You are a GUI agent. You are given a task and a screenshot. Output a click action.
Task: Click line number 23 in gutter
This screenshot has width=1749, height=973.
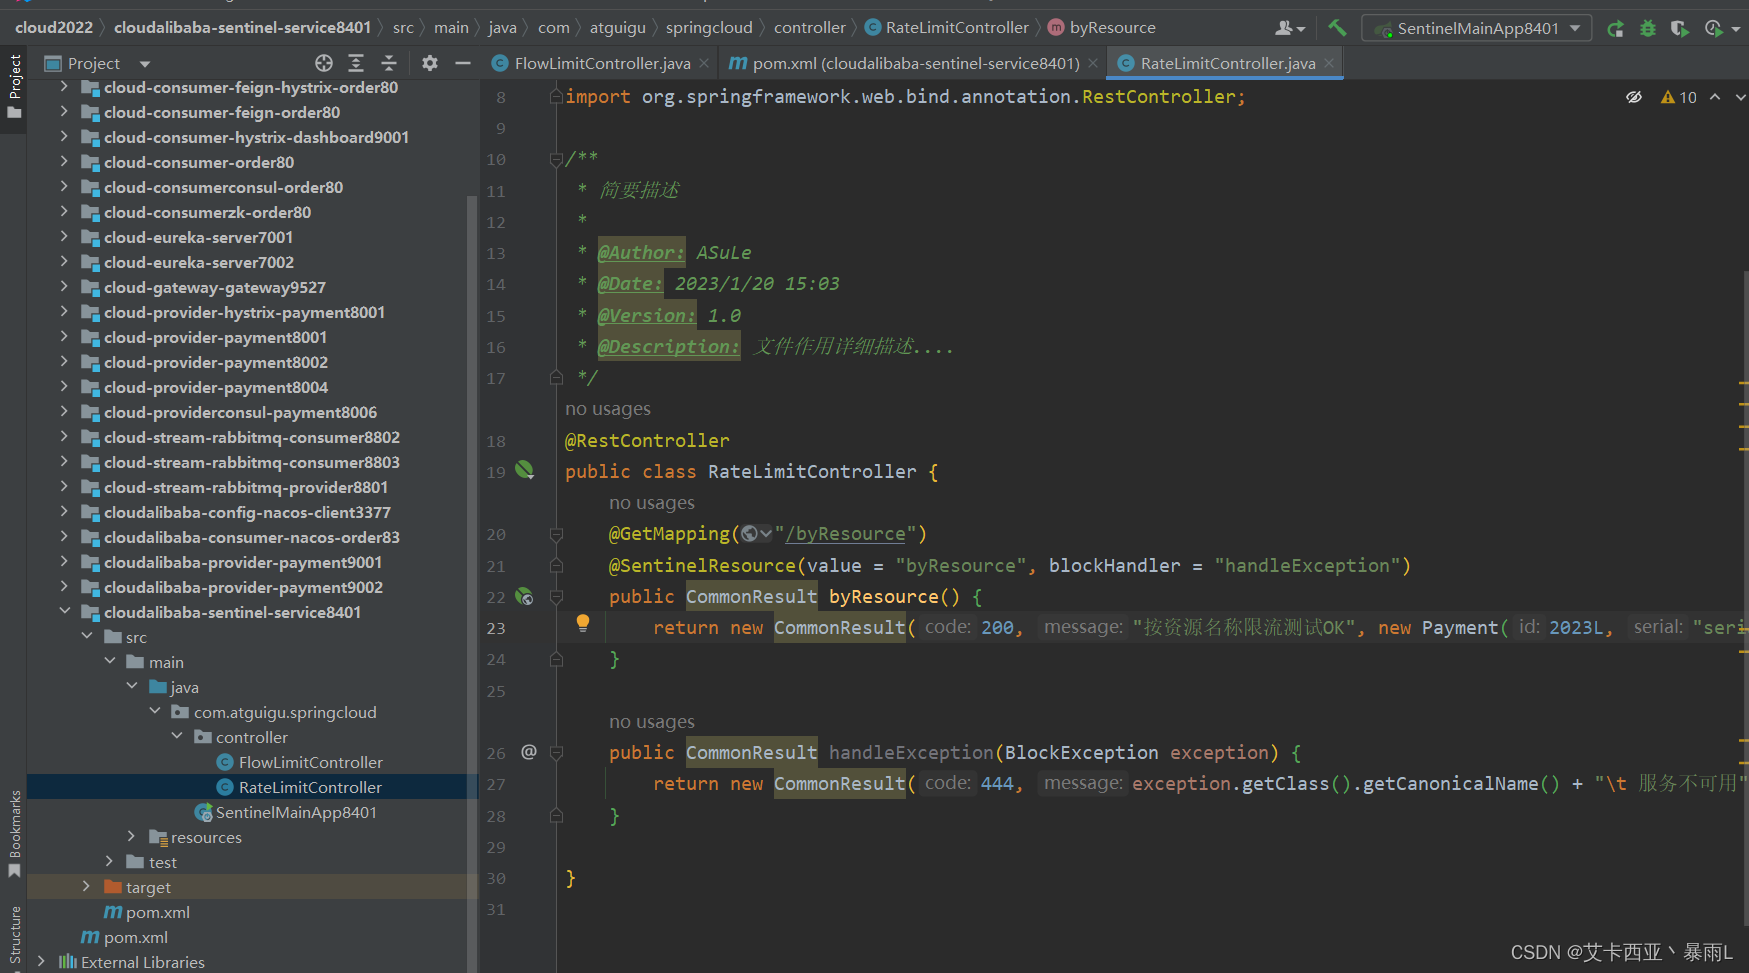click(x=496, y=628)
